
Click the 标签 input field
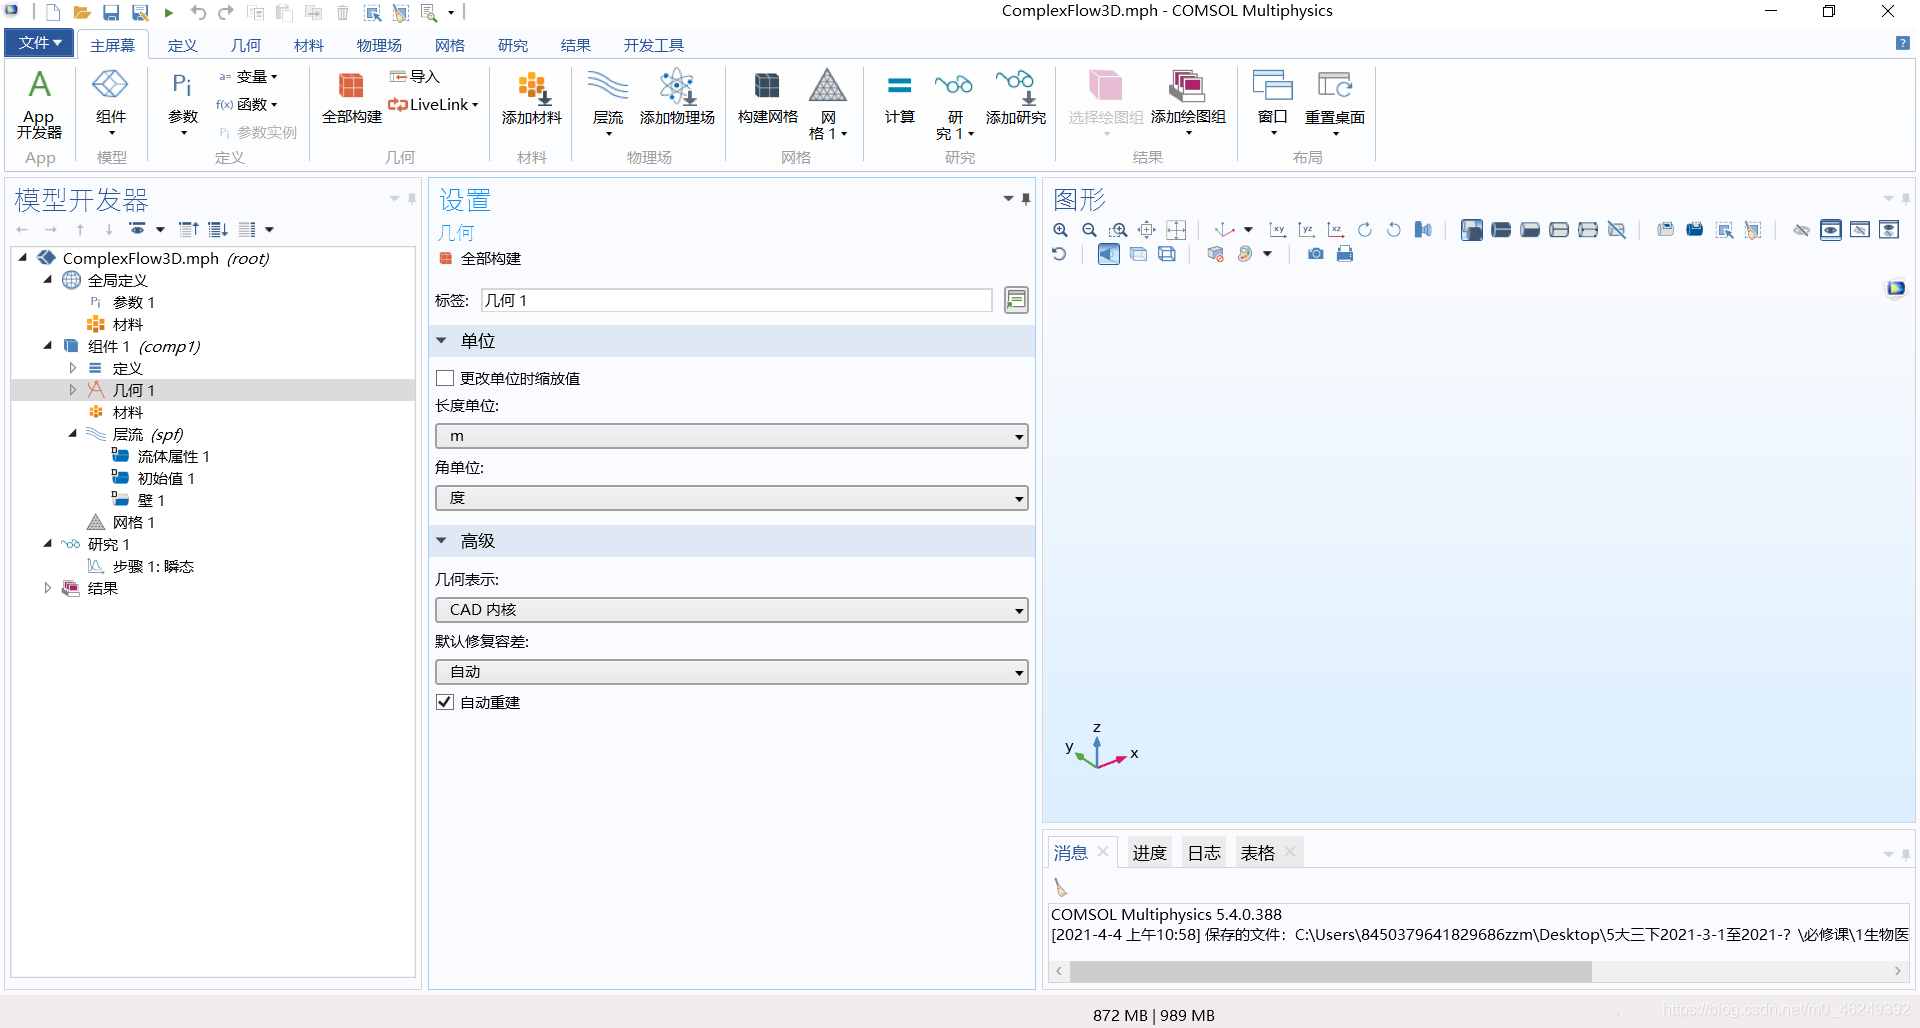pyautogui.click(x=736, y=300)
